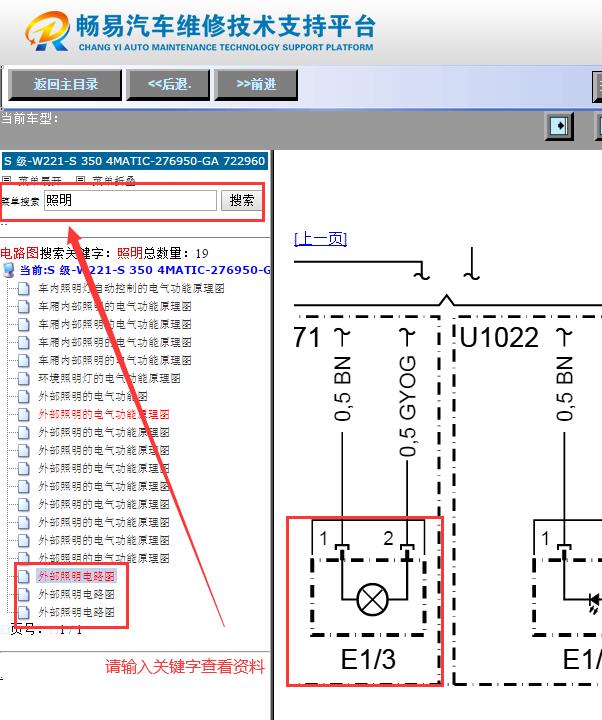Click the 71 label in the diagram
The width and height of the screenshot is (602, 720).
307,338
